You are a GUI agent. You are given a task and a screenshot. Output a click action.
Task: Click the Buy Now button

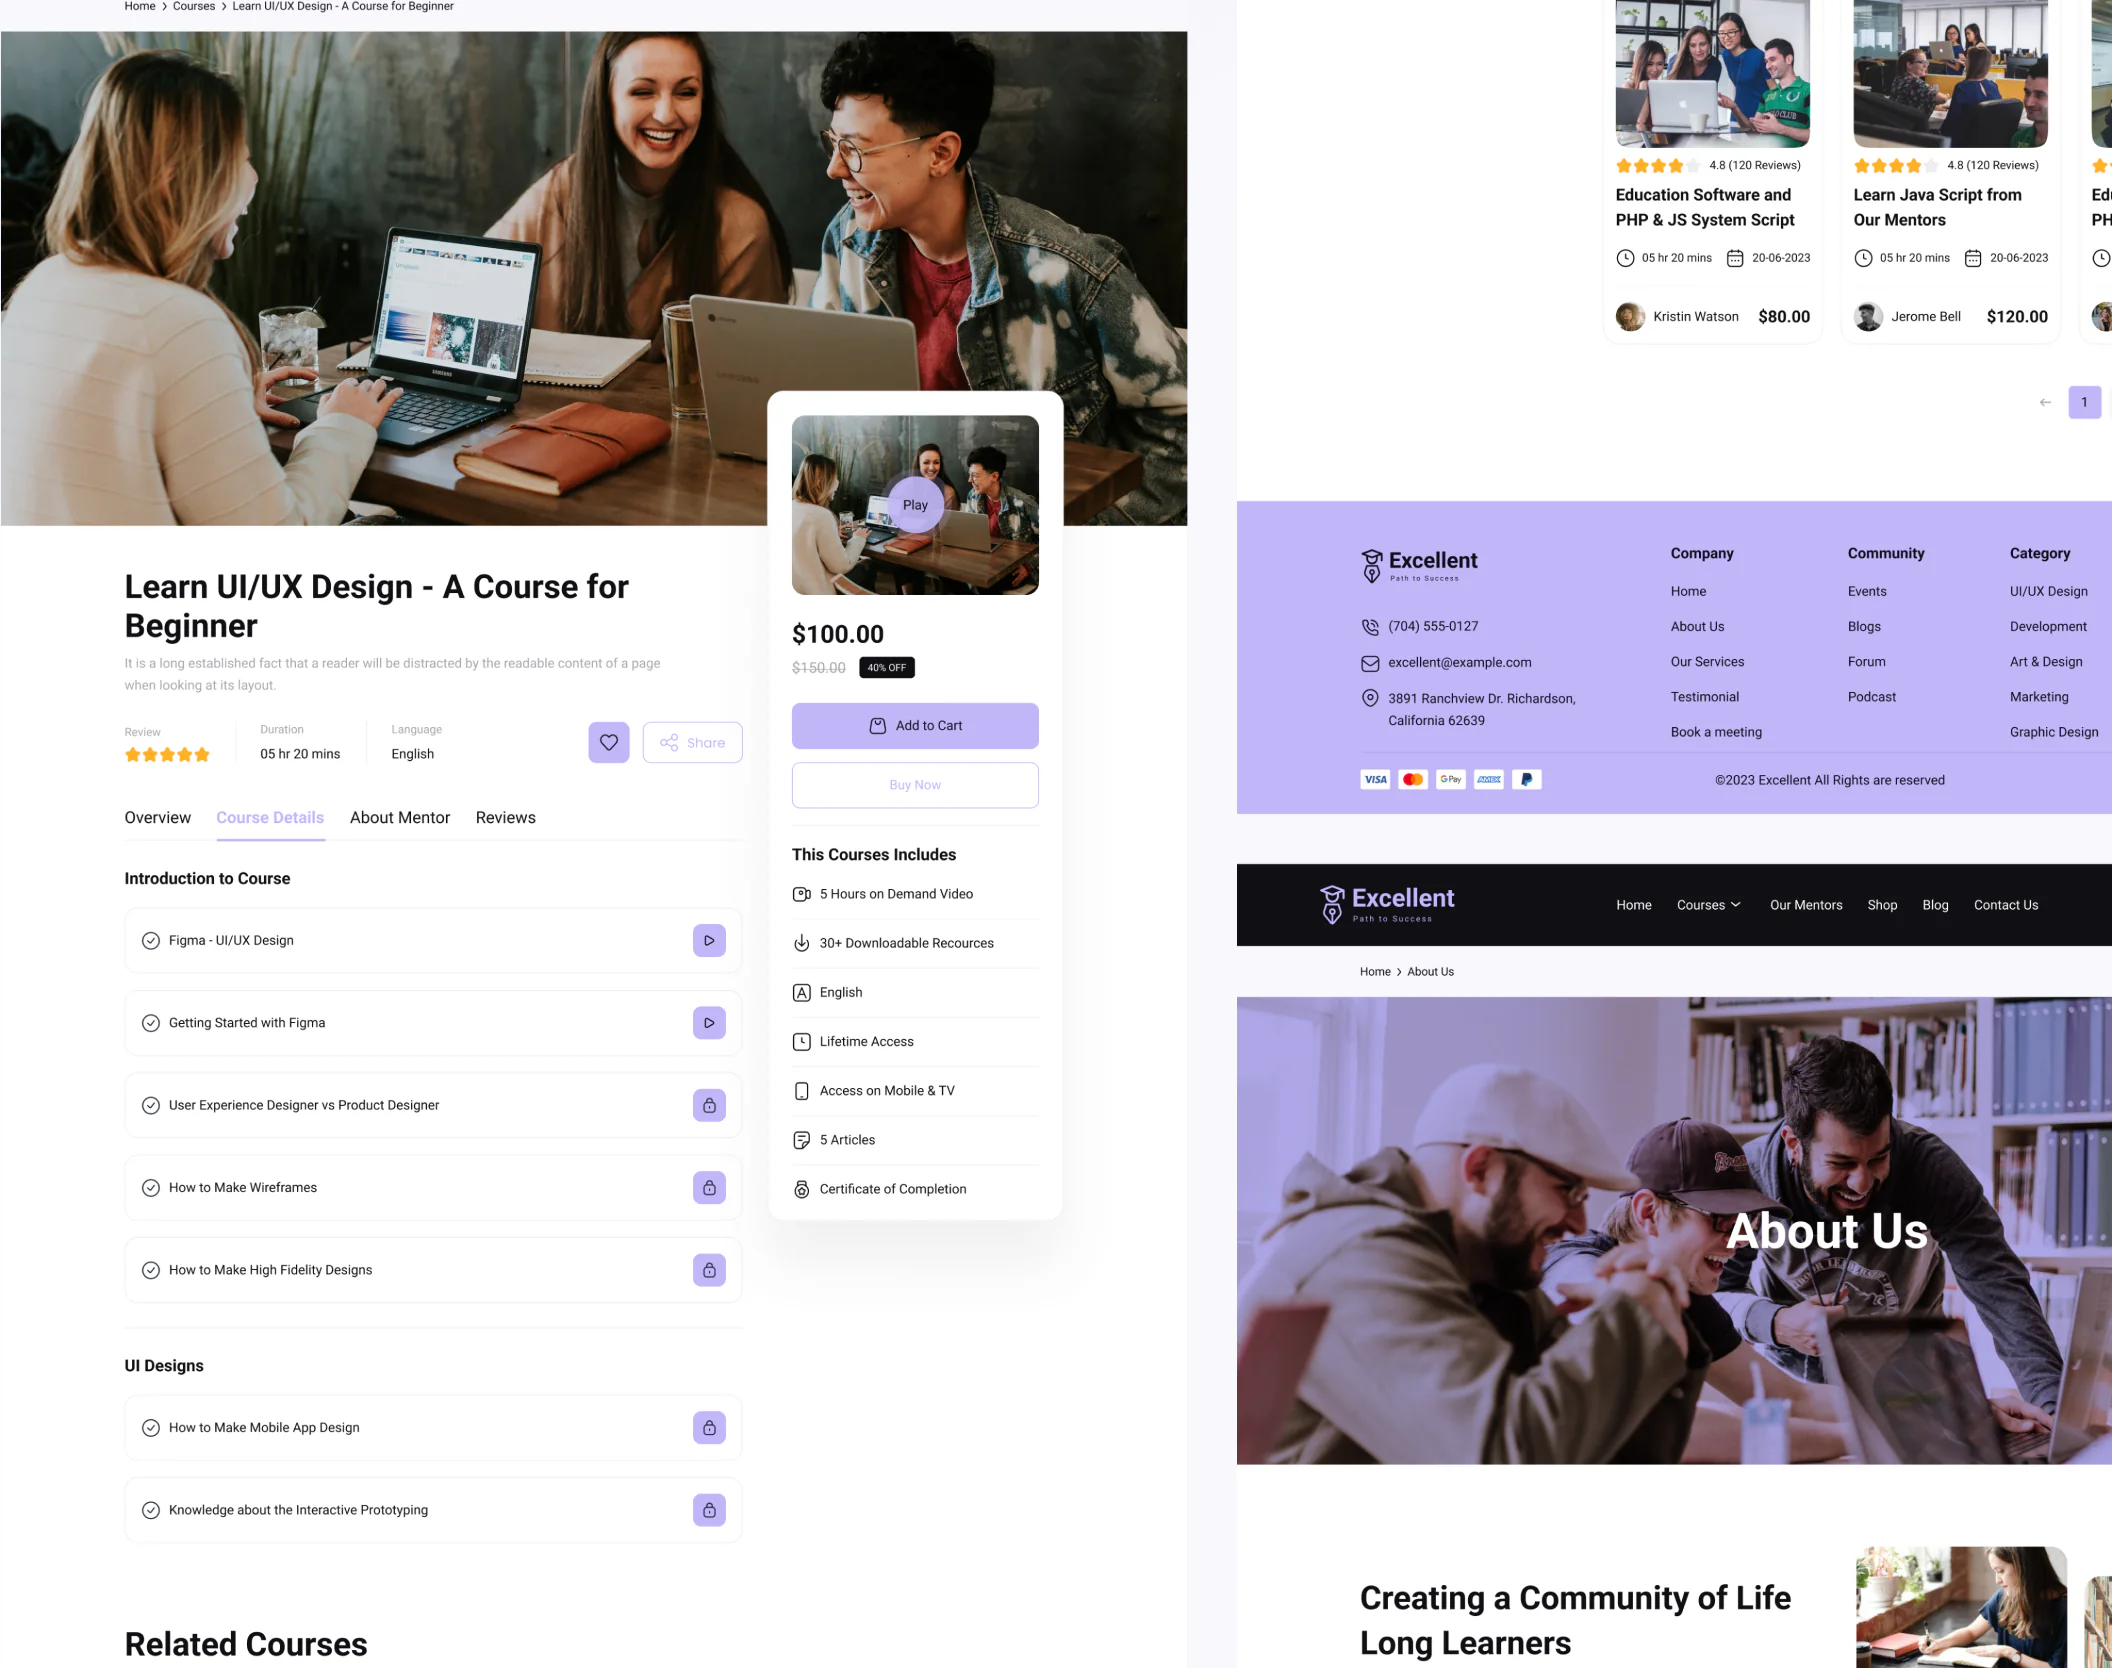tap(915, 785)
